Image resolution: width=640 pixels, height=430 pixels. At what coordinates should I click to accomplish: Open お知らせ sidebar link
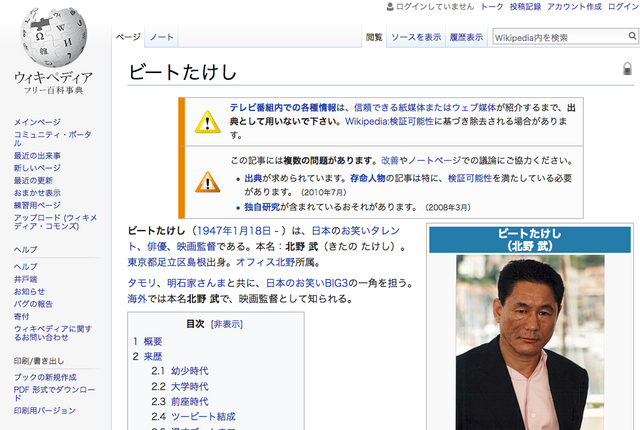(29, 291)
